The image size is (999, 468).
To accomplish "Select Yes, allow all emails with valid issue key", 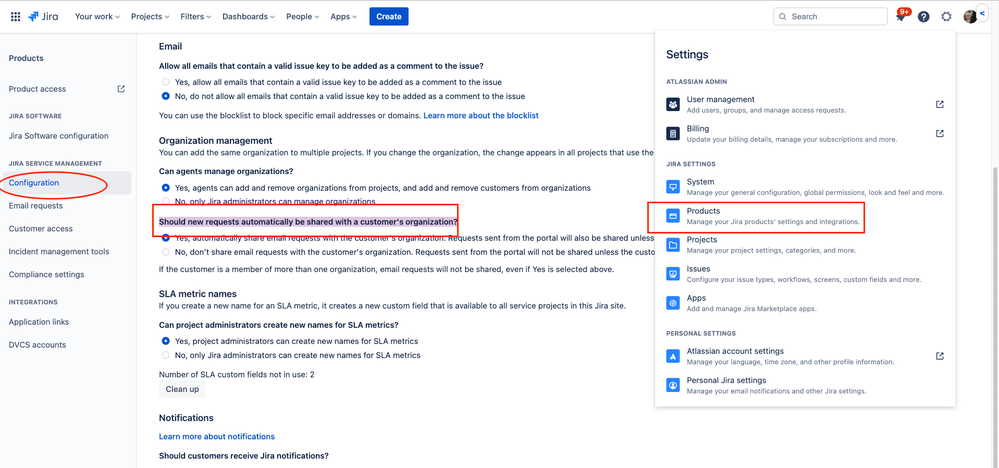I will [x=166, y=82].
